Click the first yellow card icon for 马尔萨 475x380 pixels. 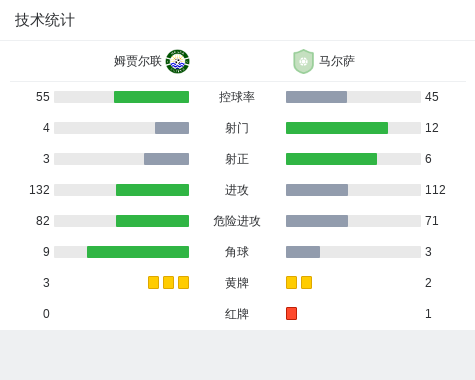[291, 283]
